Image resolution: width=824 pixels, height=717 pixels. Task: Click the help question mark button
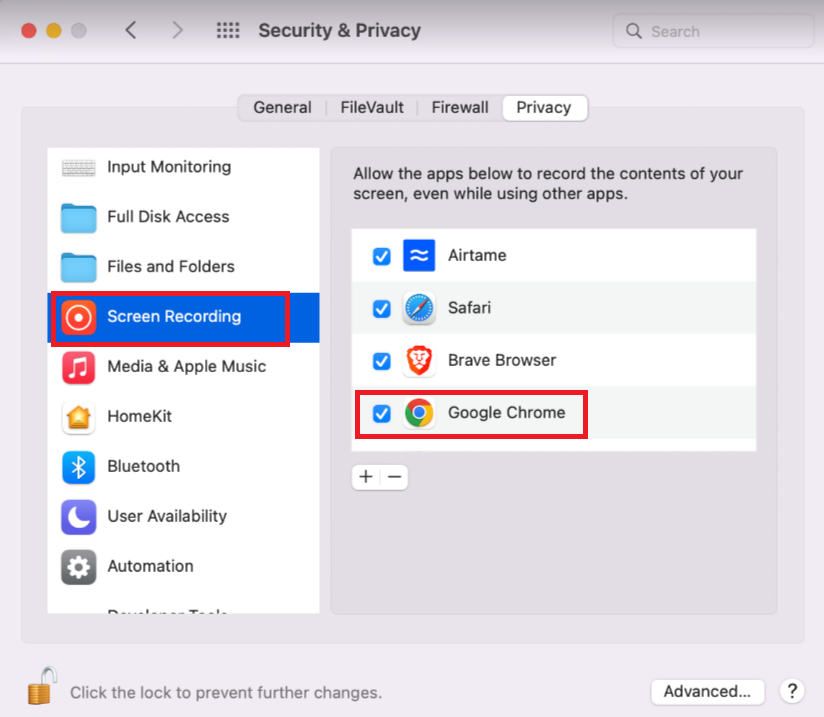791,691
